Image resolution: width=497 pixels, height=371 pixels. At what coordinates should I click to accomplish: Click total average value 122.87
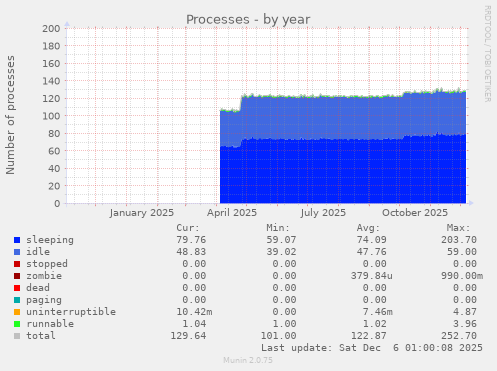pos(368,336)
